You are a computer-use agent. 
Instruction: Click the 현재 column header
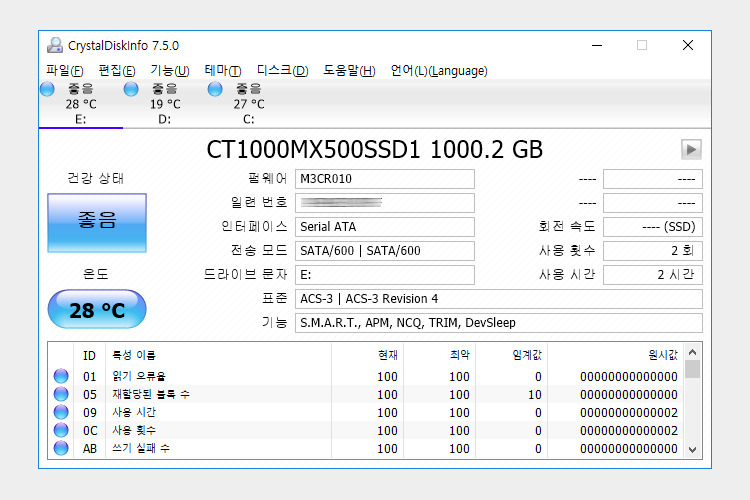click(368, 356)
